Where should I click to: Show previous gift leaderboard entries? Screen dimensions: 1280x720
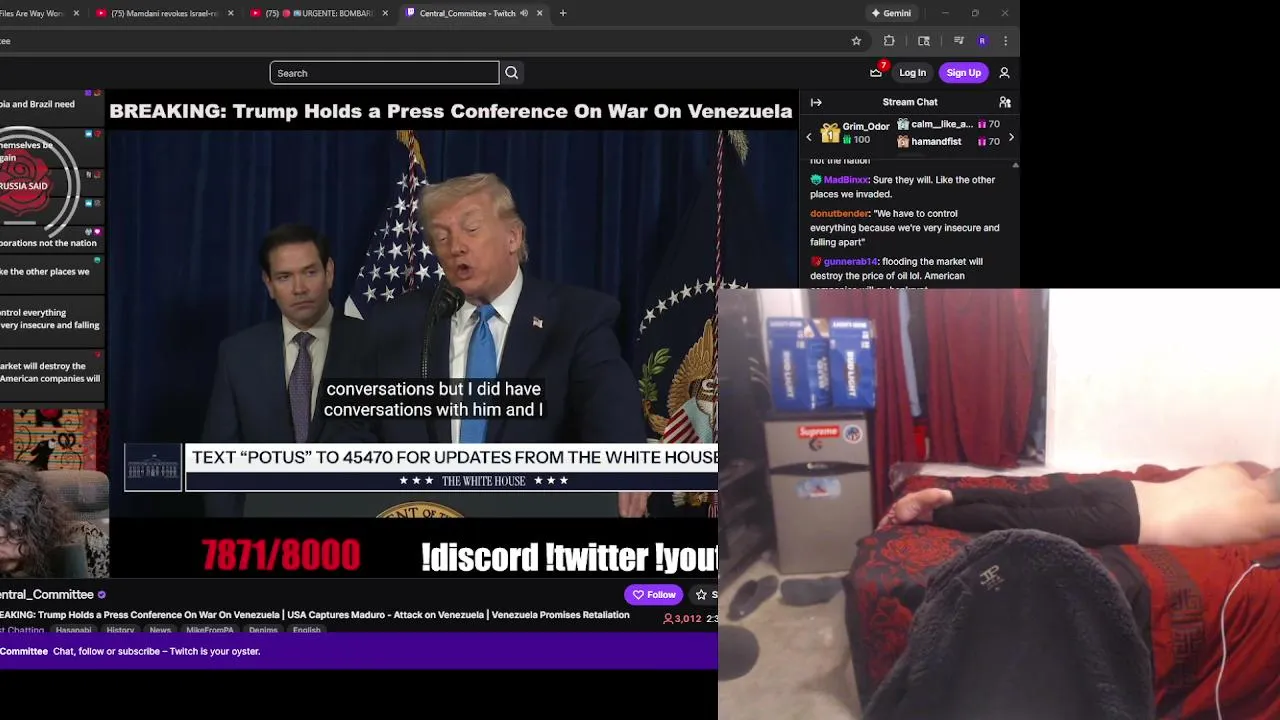click(x=809, y=137)
